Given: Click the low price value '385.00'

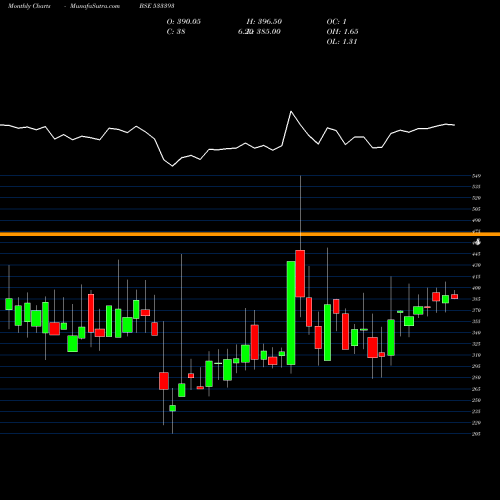Looking at the screenshot, I should pyautogui.click(x=268, y=32).
